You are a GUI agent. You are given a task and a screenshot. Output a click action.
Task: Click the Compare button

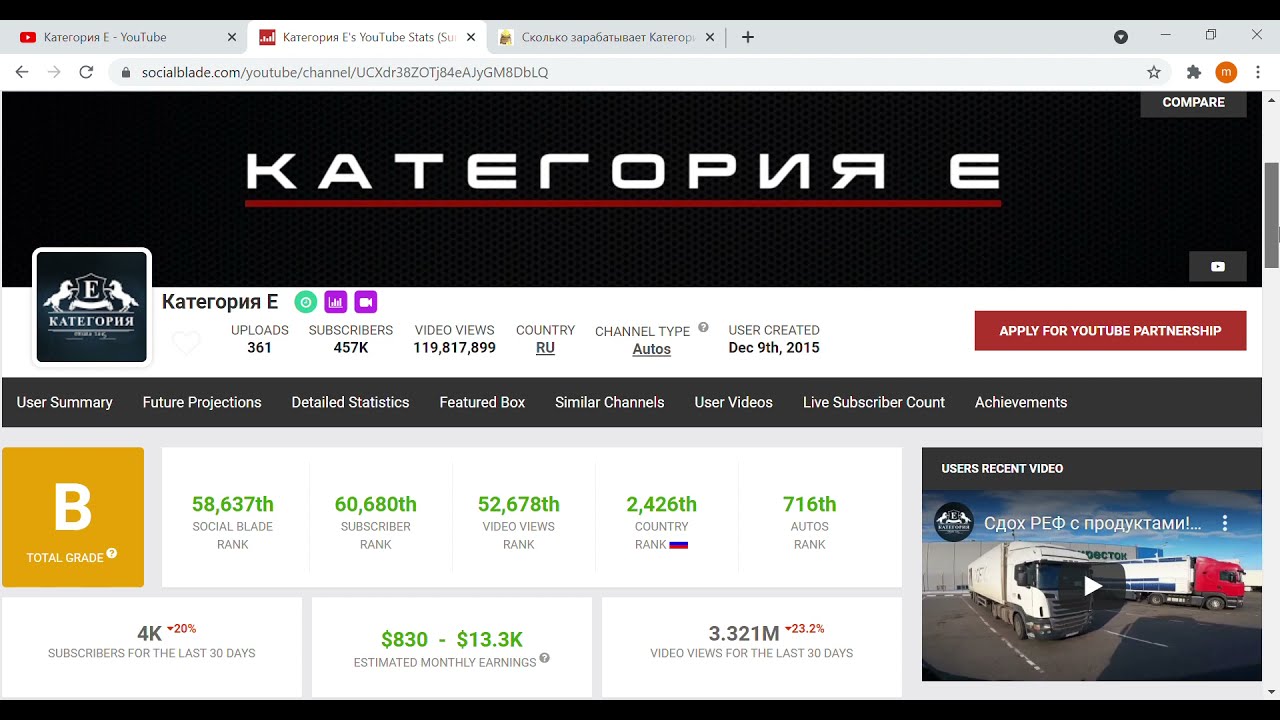point(1194,103)
